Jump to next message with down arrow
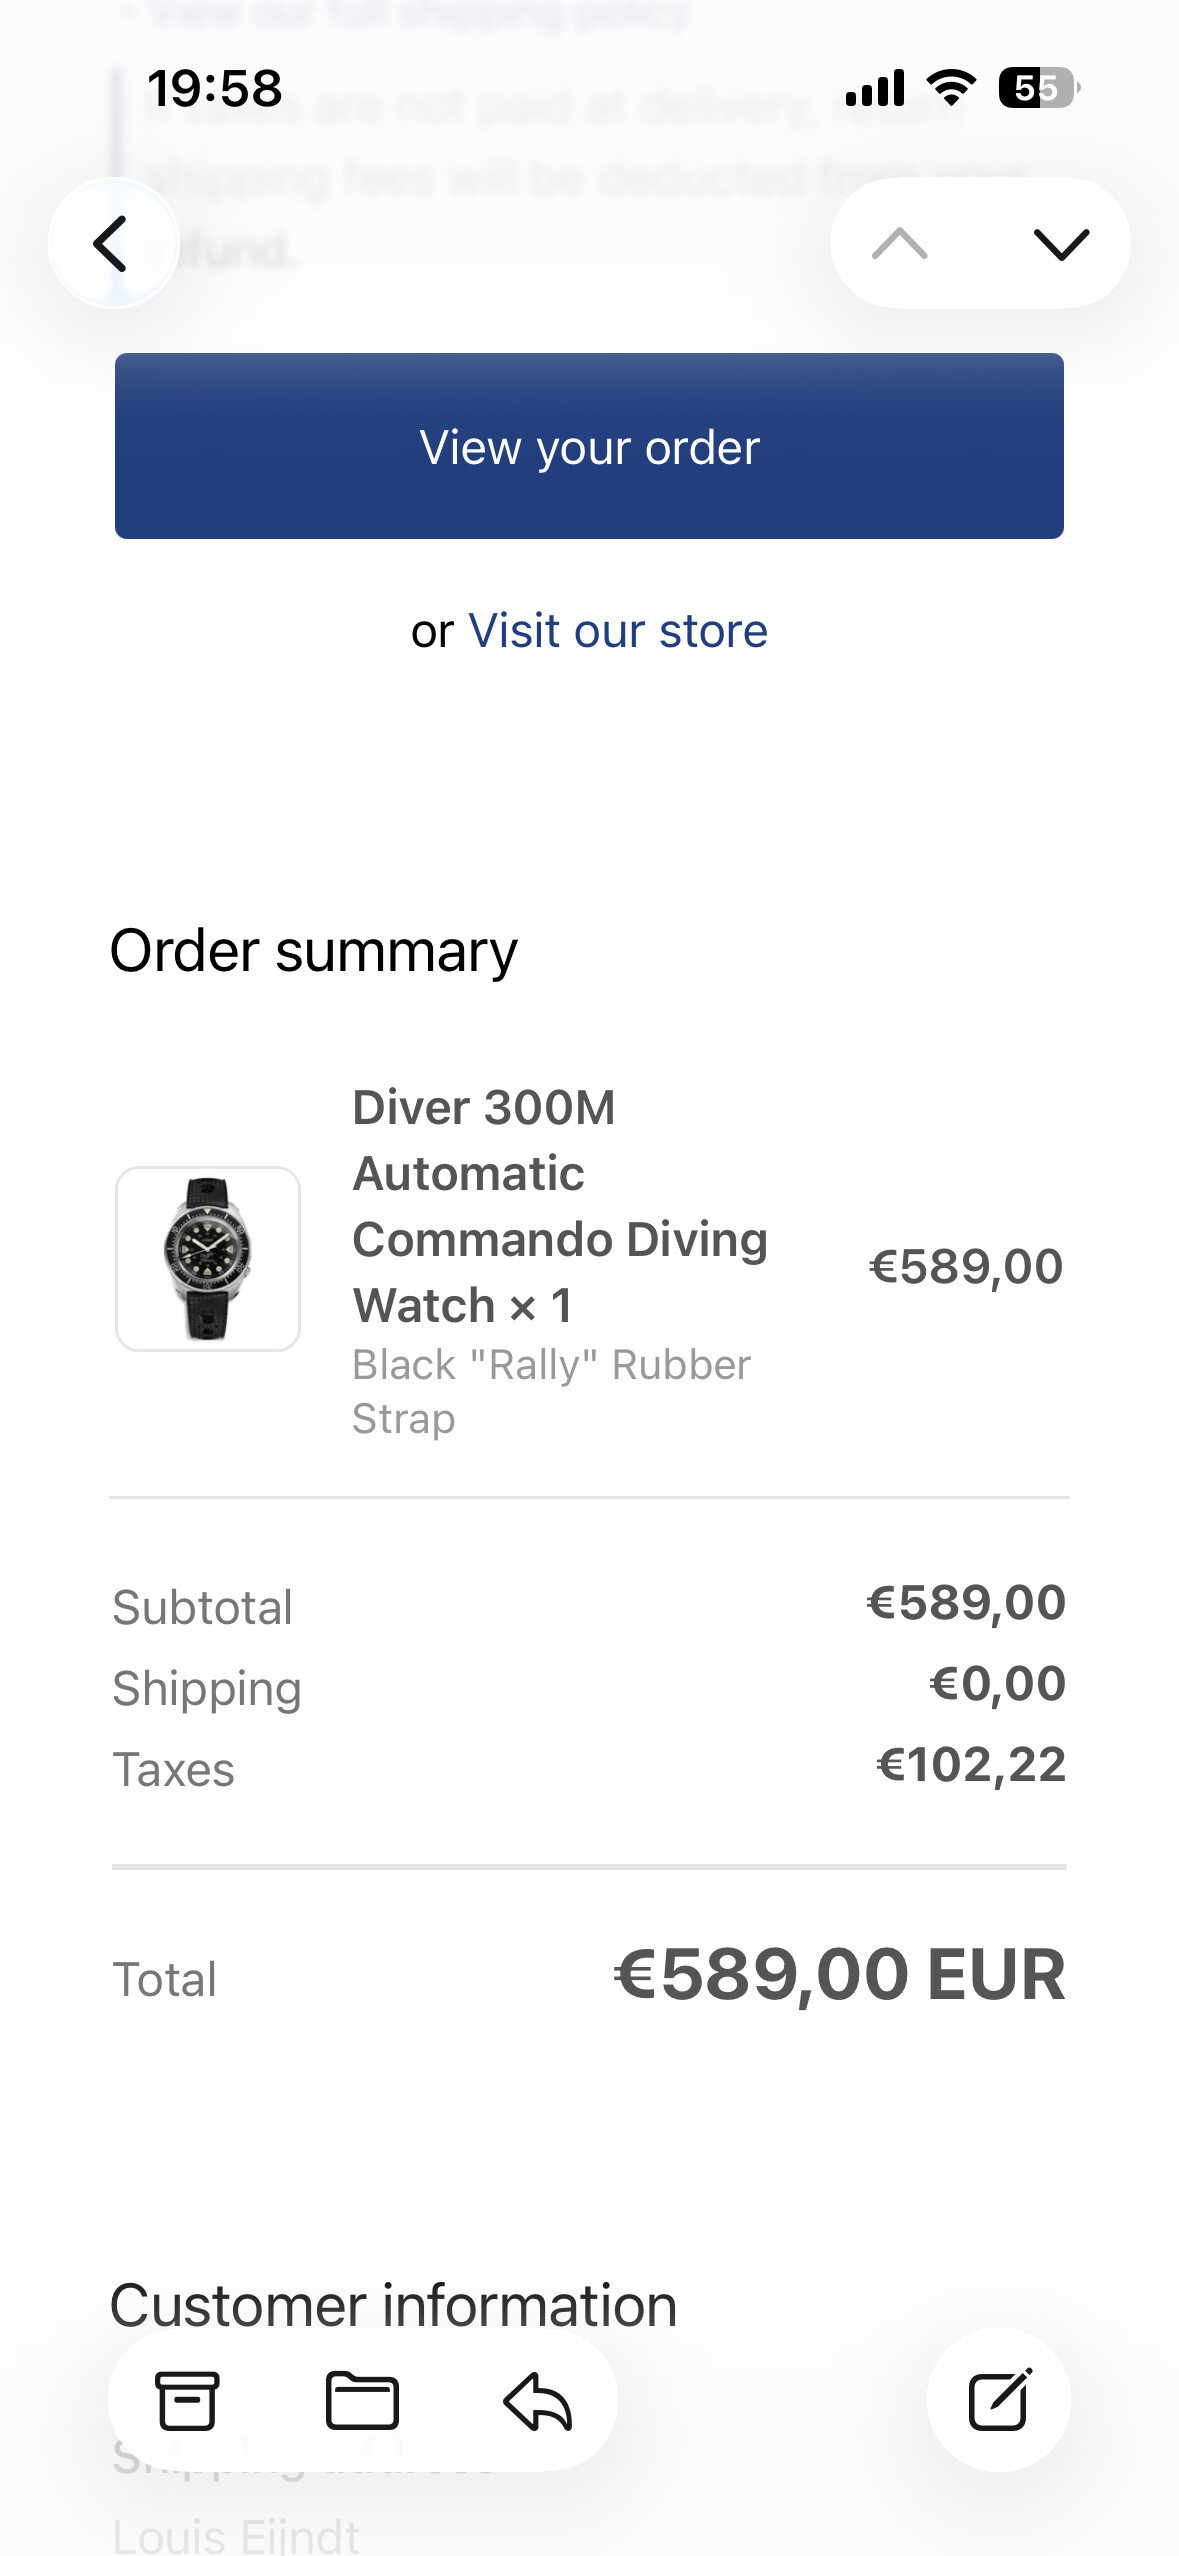1179x2556 pixels. (1060, 243)
